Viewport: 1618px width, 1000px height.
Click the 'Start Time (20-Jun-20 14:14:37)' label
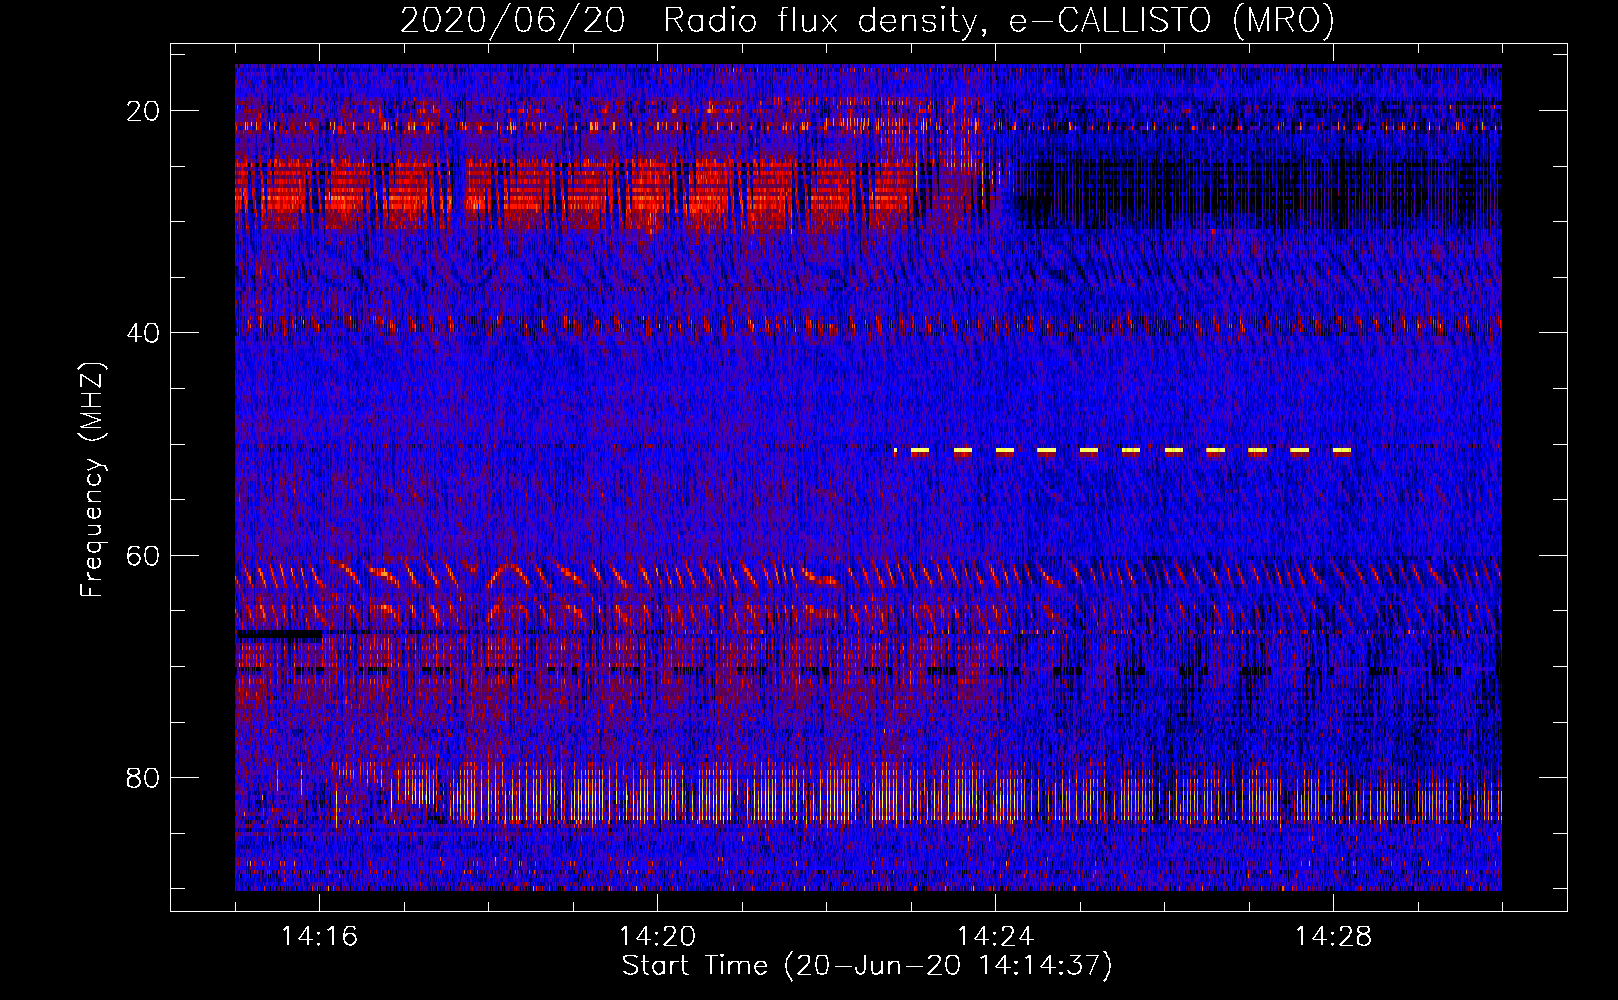pos(867,966)
